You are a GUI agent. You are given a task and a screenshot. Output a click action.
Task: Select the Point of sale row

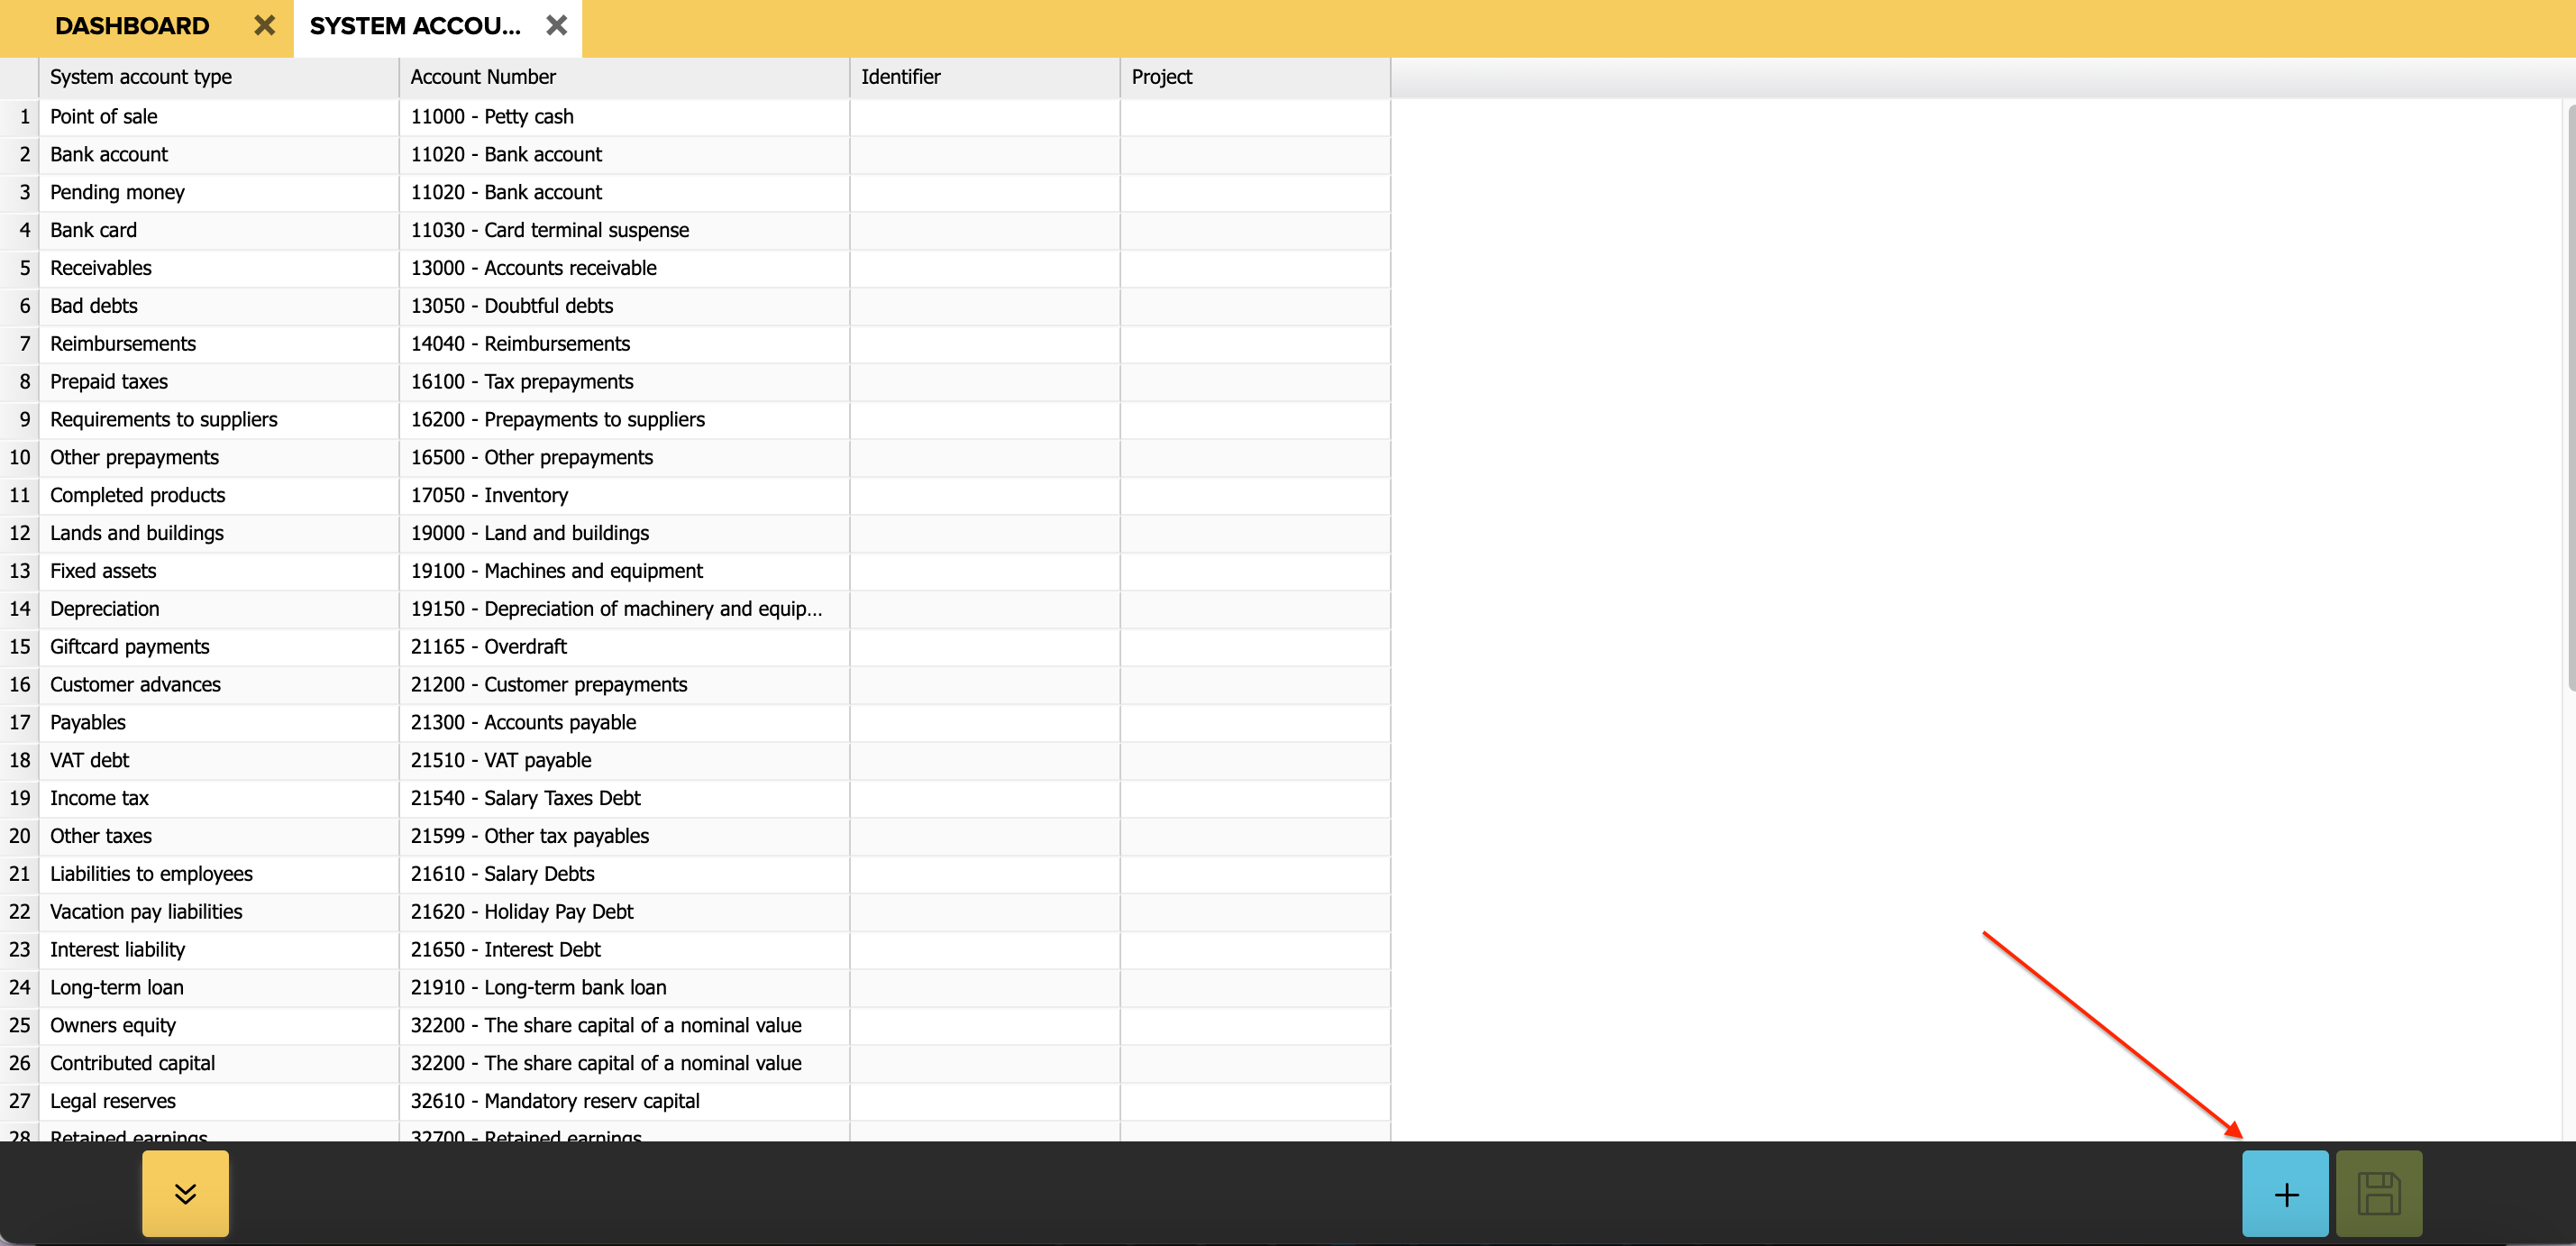[x=104, y=116]
